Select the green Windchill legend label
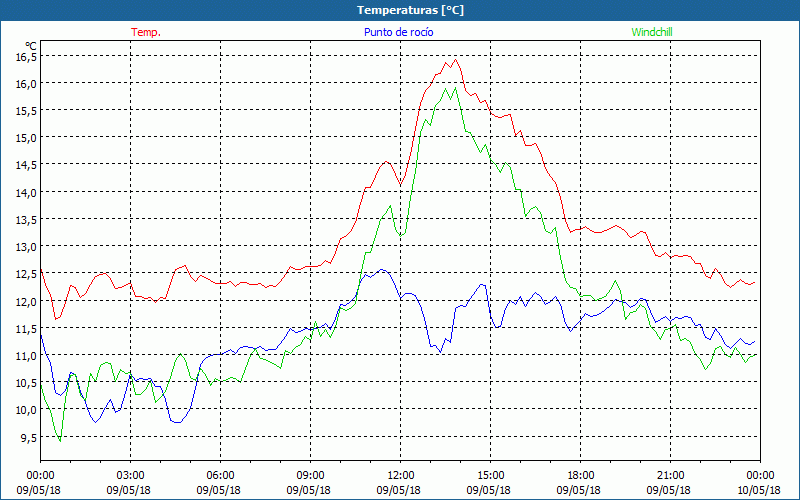 pos(652,32)
